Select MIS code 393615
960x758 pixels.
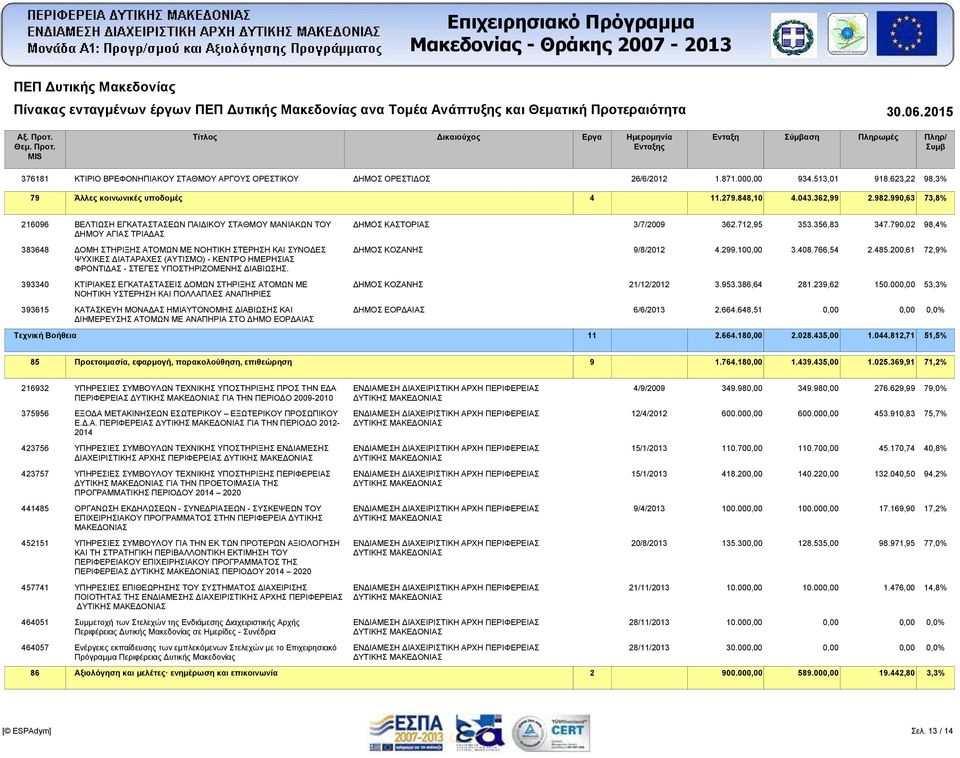[35, 310]
